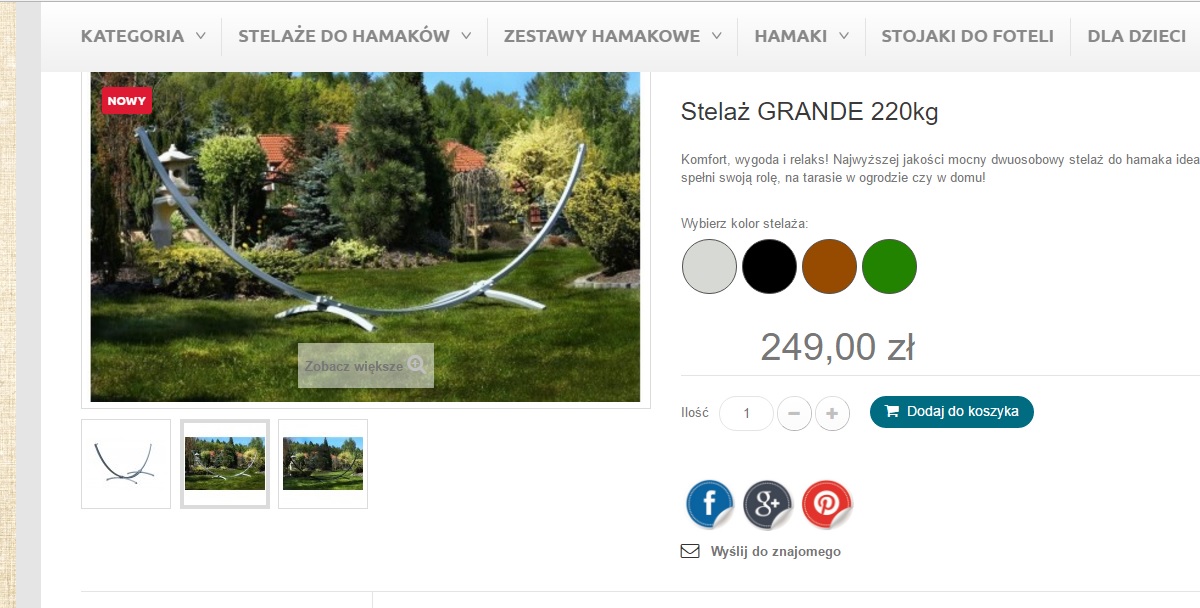Click the red NOWY badge on image

click(126, 100)
